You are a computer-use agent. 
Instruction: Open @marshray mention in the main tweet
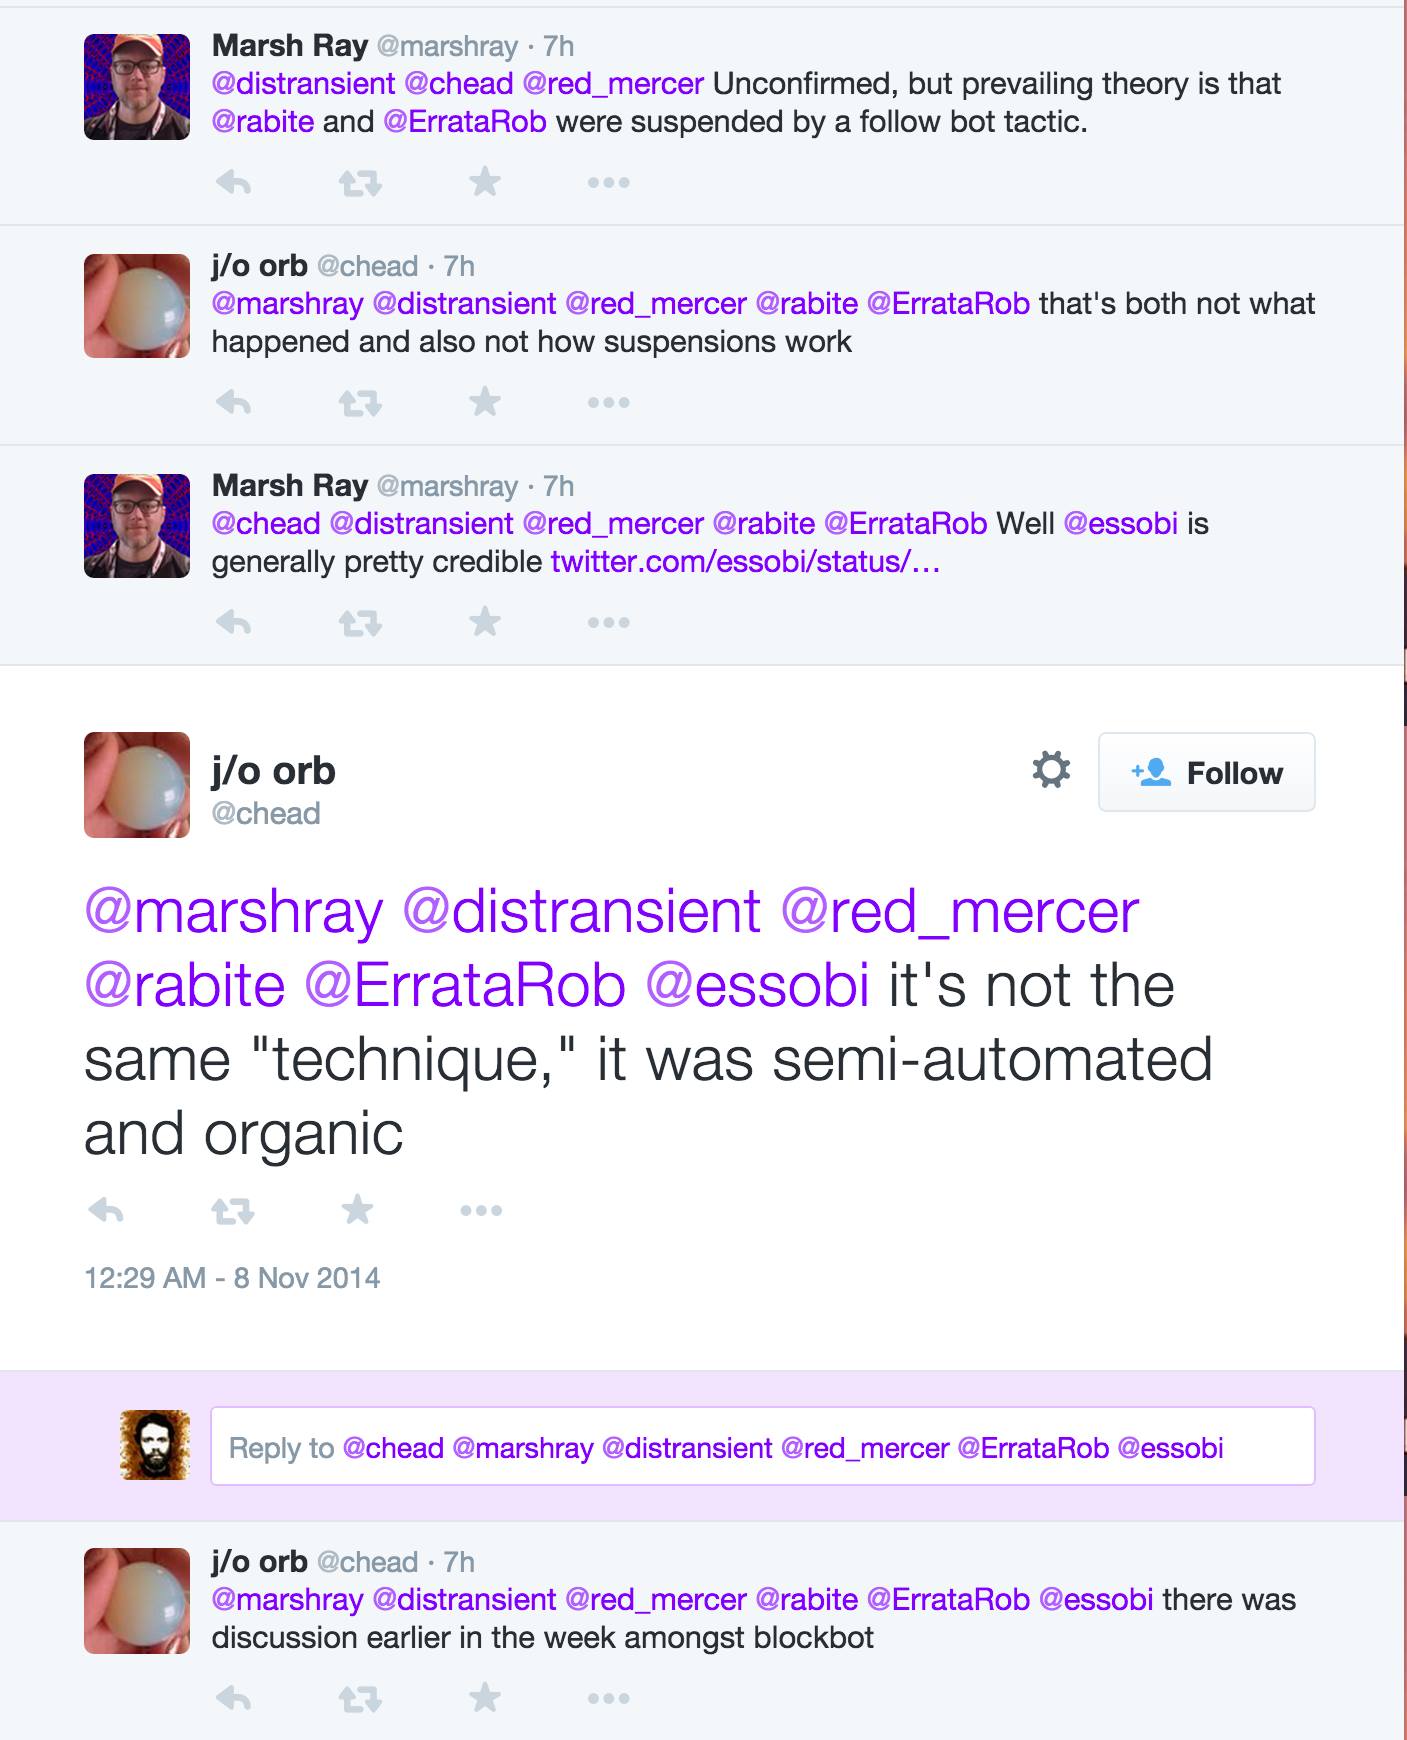[x=234, y=912]
